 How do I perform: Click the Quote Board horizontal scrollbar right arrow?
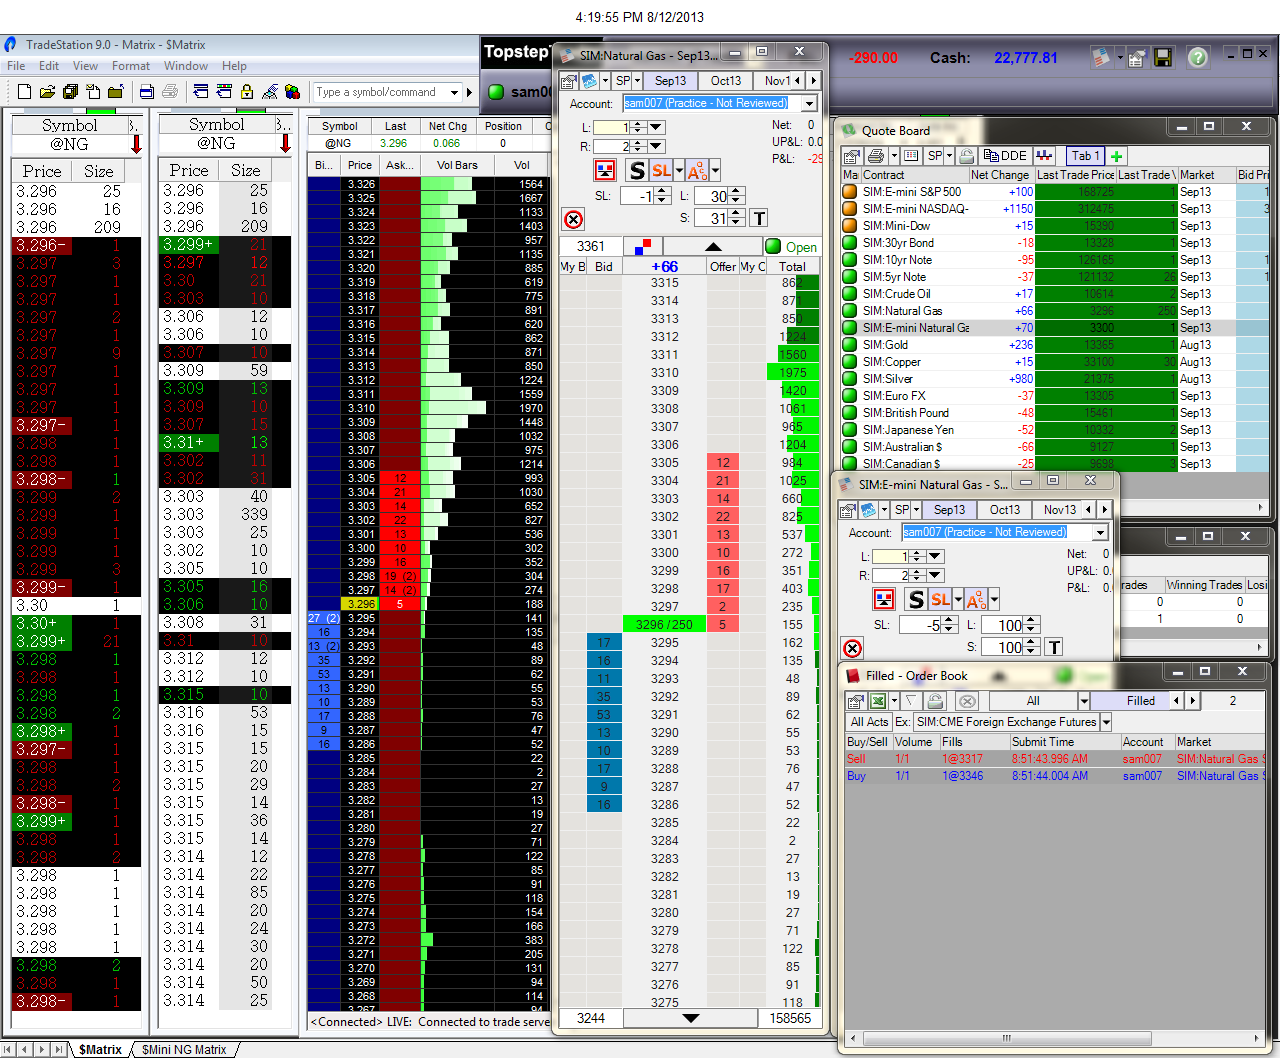(1261, 509)
